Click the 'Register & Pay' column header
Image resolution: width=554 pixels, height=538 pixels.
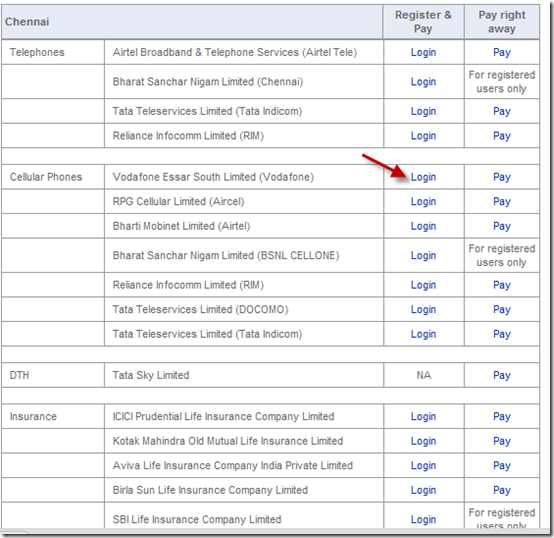[x=423, y=22]
